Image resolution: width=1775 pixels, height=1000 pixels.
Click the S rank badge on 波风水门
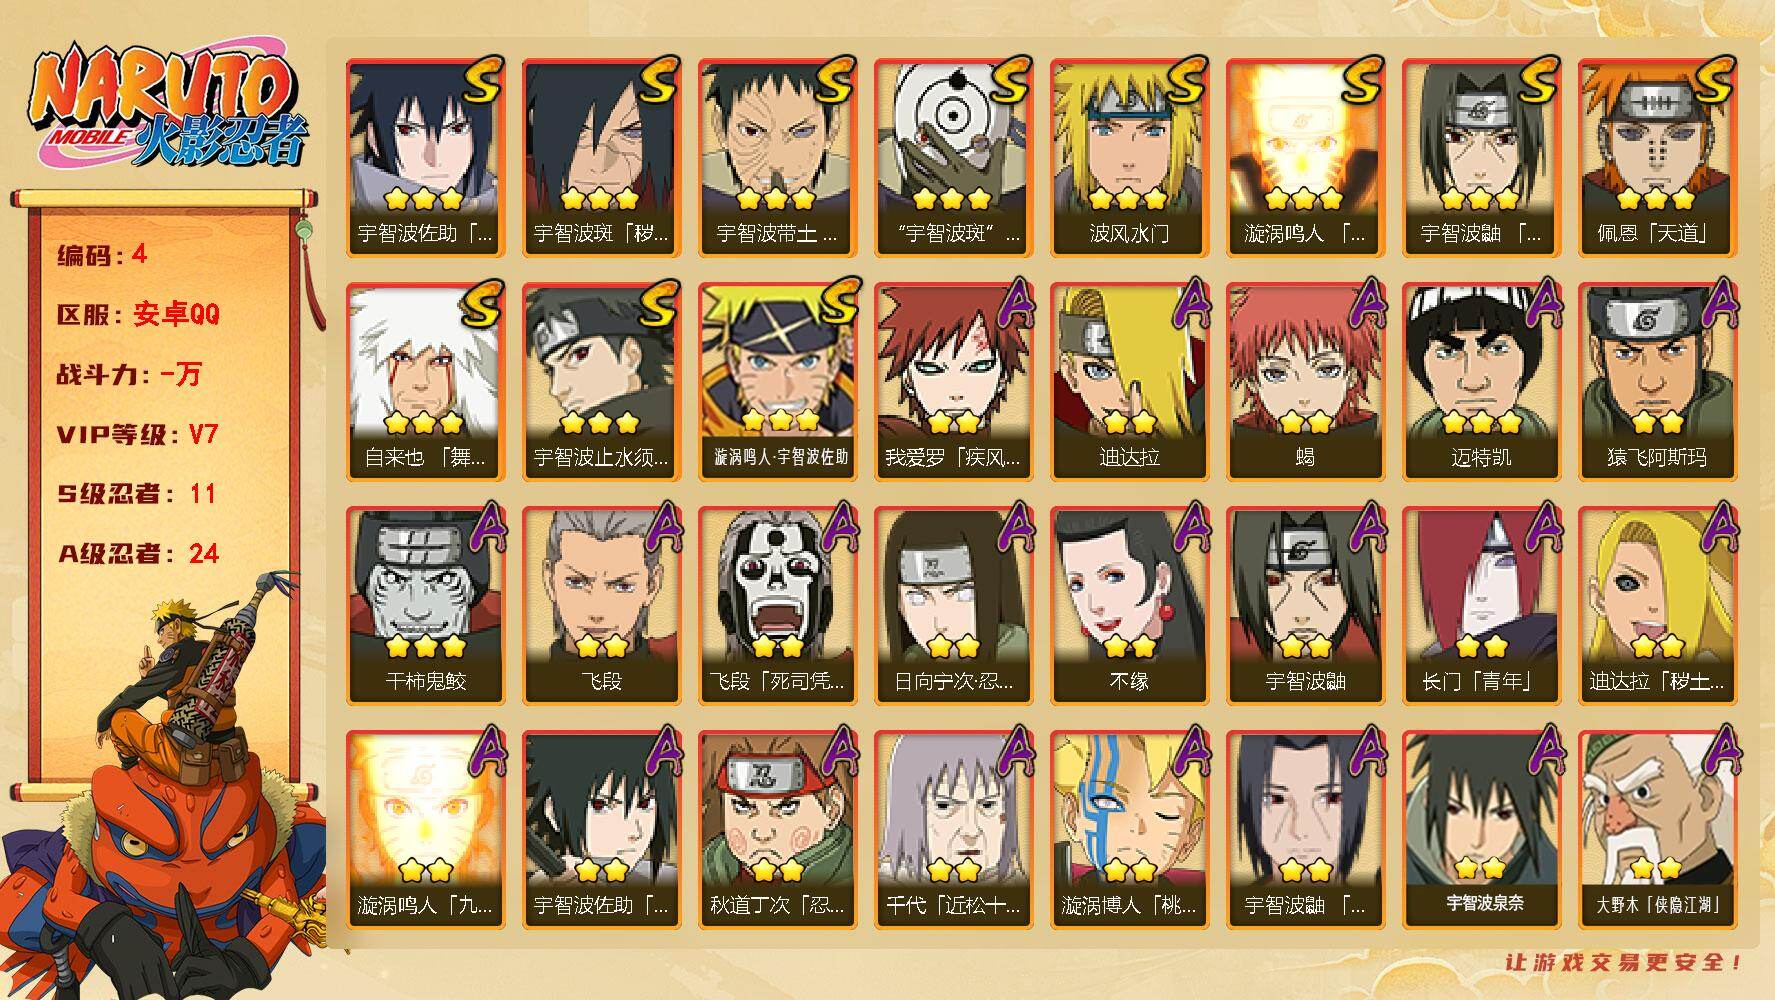tap(1188, 80)
